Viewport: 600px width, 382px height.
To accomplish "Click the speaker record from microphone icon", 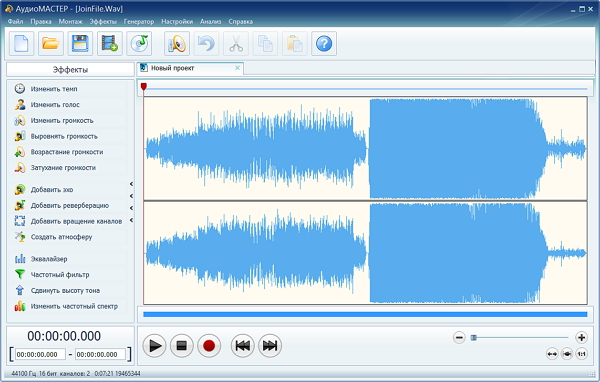I will coord(176,43).
